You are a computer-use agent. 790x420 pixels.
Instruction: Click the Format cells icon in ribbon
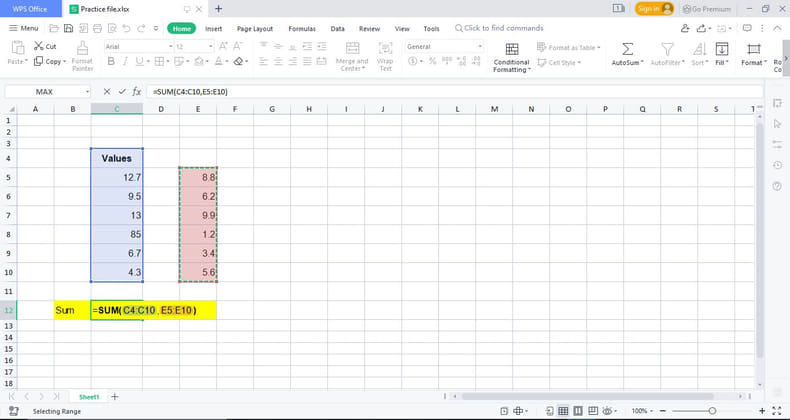click(754, 49)
